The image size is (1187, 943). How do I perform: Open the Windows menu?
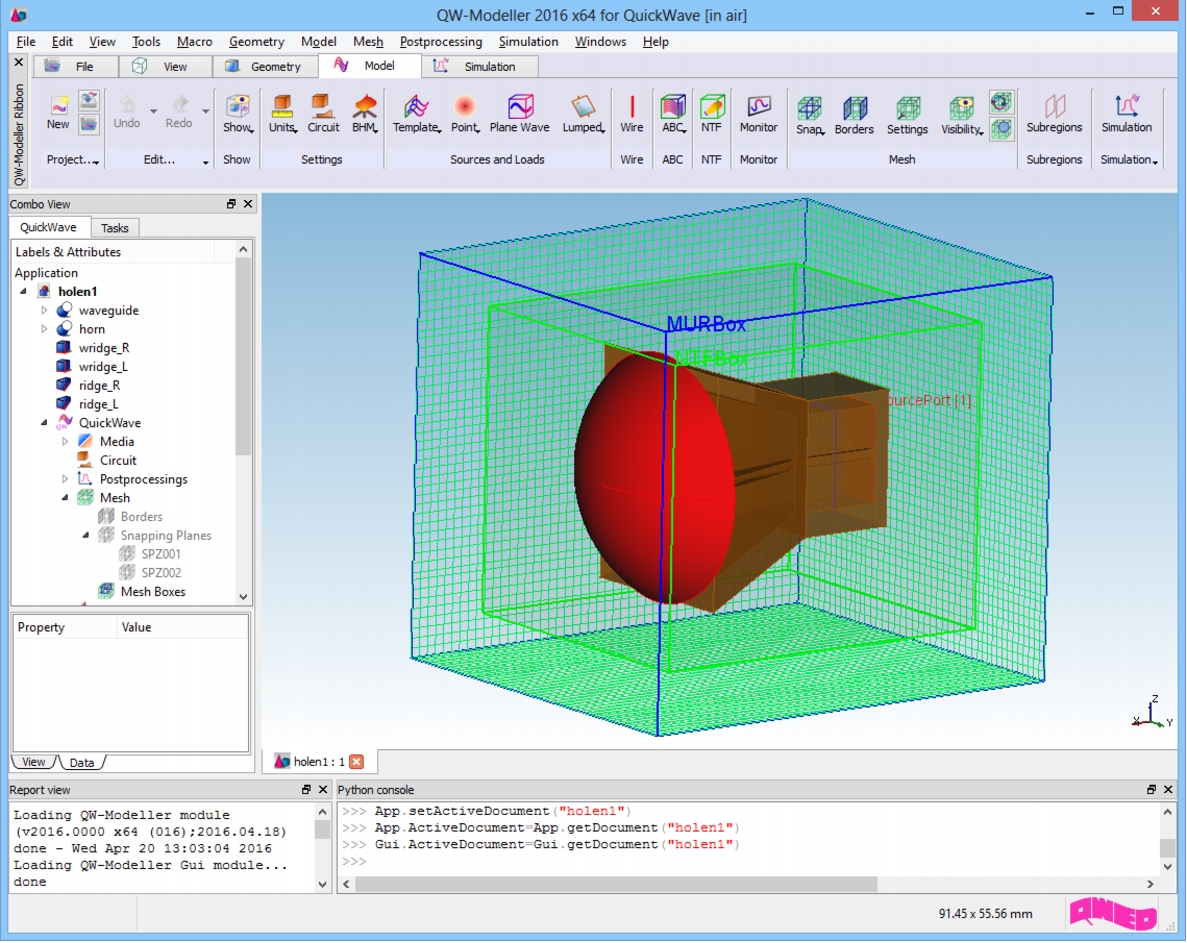pos(600,42)
